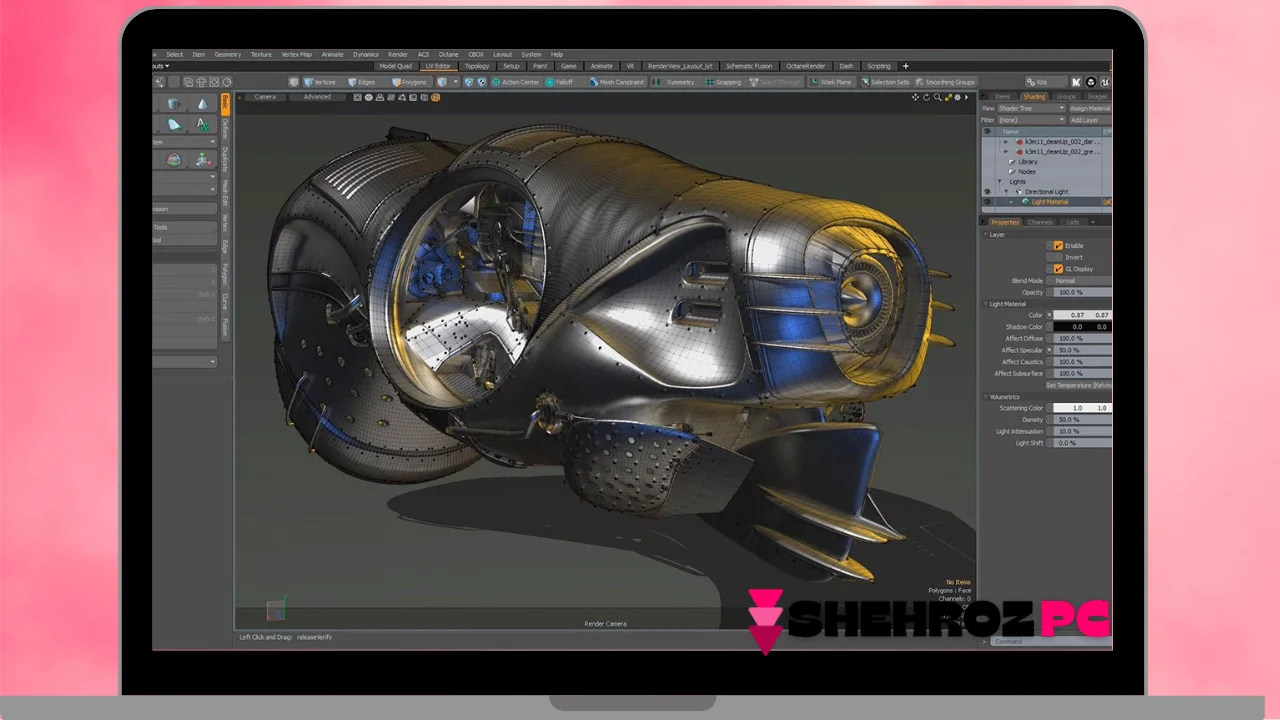Click orange Octane viewport icon
1280x720 pixels.
click(x=436, y=97)
